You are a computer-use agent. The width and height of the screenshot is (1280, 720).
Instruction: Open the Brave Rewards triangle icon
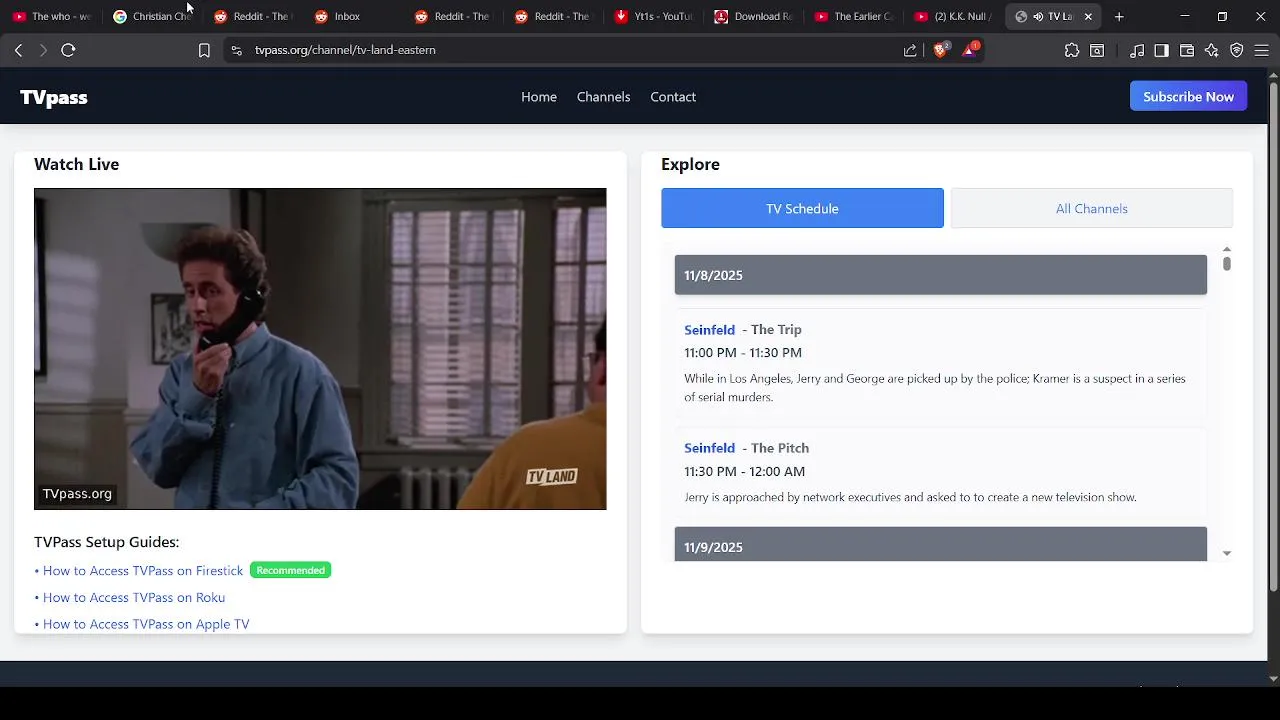[970, 49]
